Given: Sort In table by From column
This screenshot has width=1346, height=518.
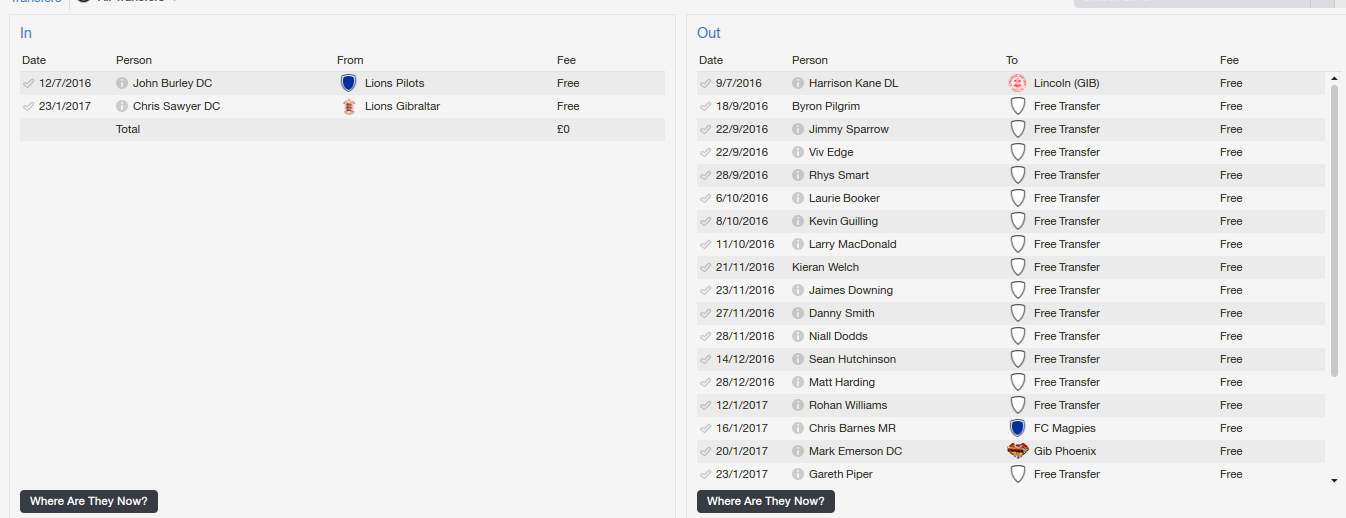Looking at the screenshot, I should click(x=350, y=60).
